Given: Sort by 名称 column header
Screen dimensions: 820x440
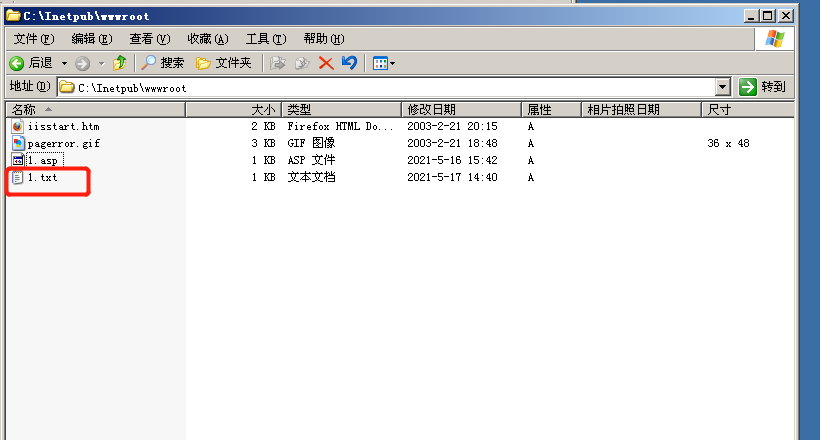Looking at the screenshot, I should pyautogui.click(x=96, y=110).
